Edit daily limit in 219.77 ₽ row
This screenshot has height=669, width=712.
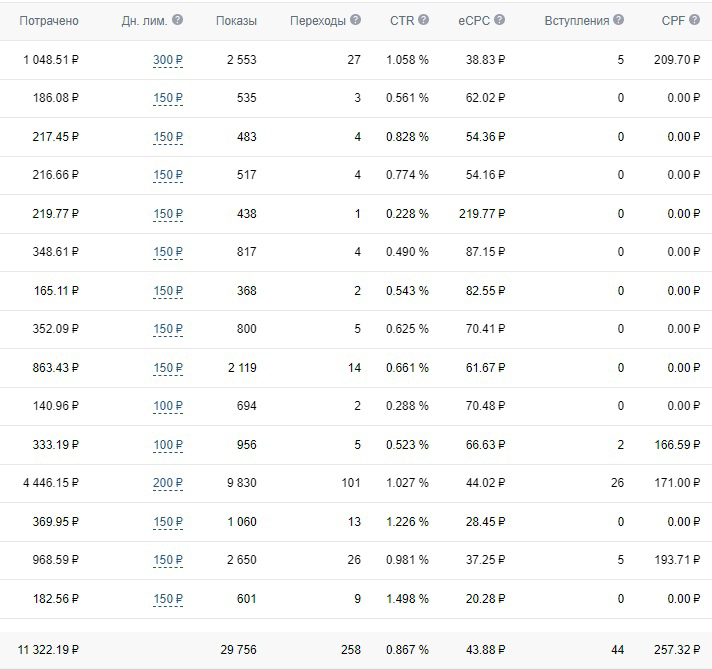[x=168, y=213]
